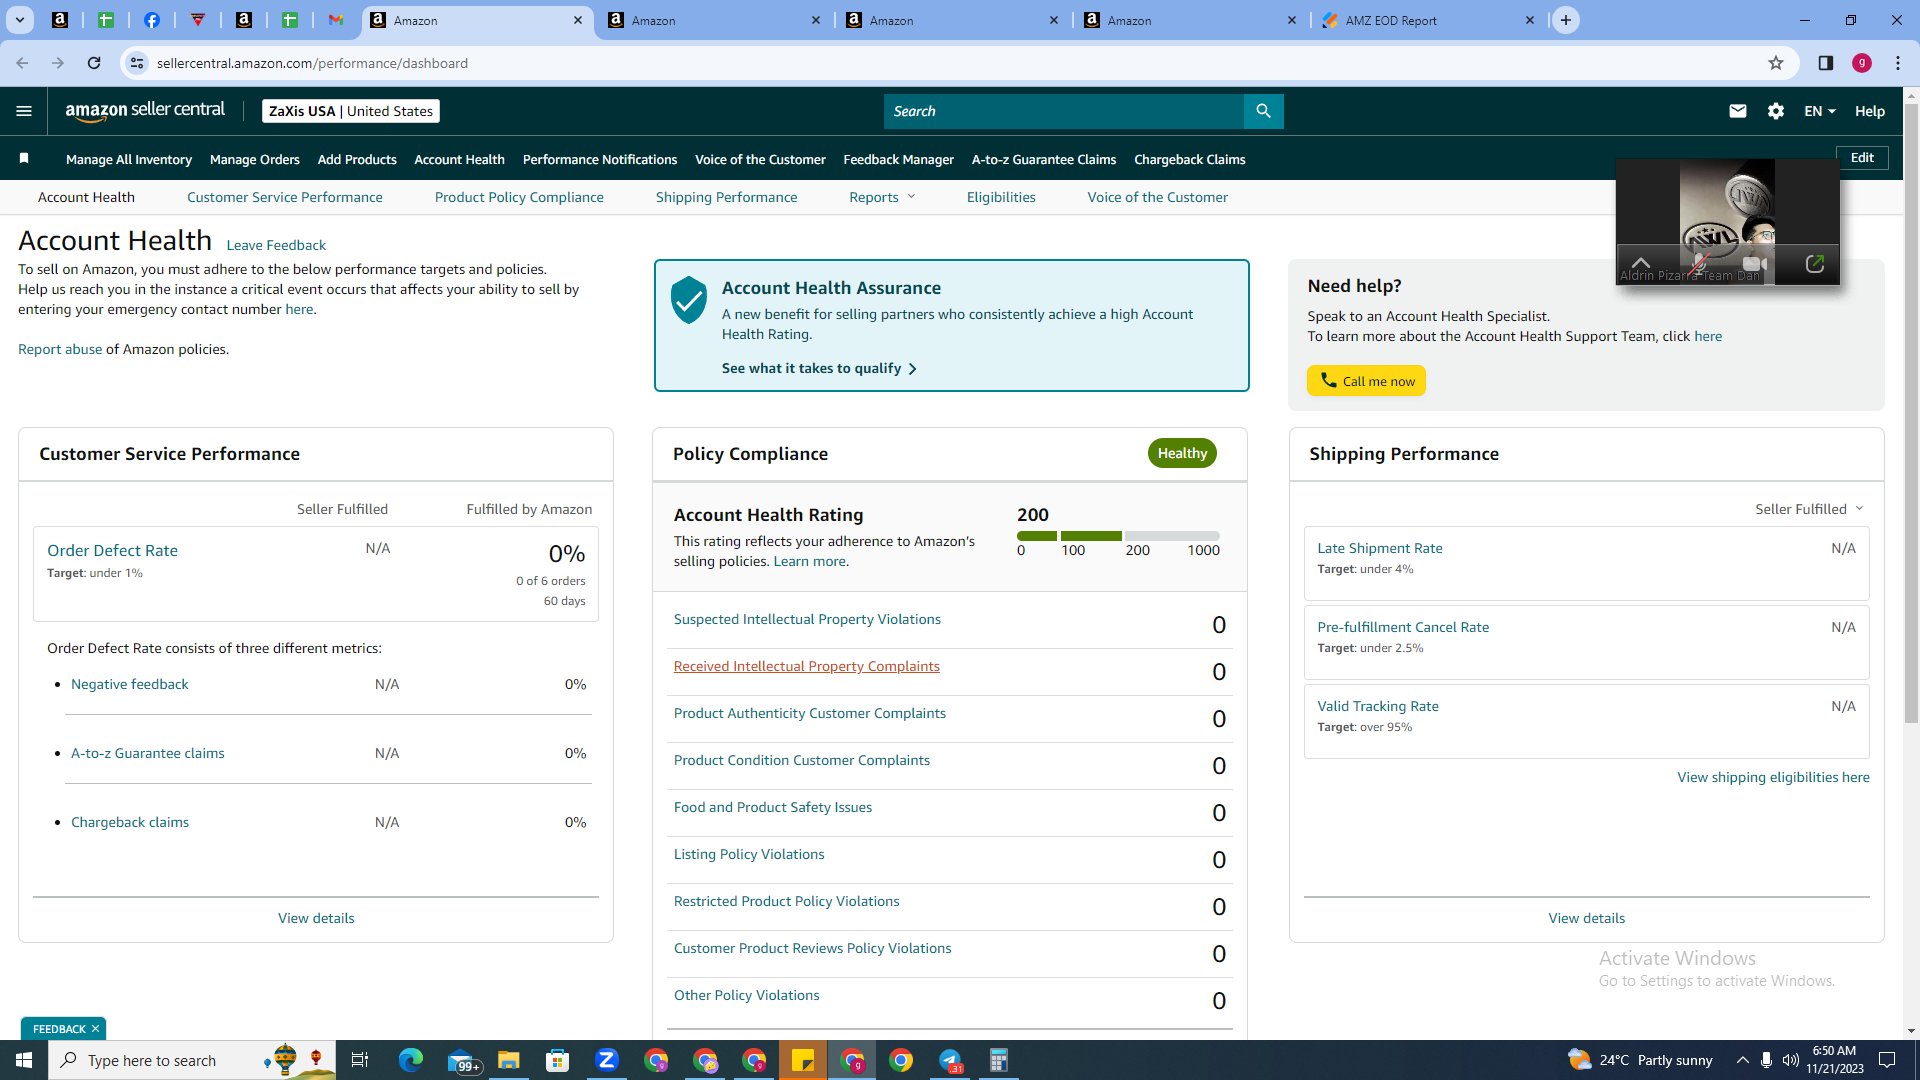Open the settings gear icon
Image resolution: width=1920 pixels, height=1080 pixels.
coord(1776,111)
